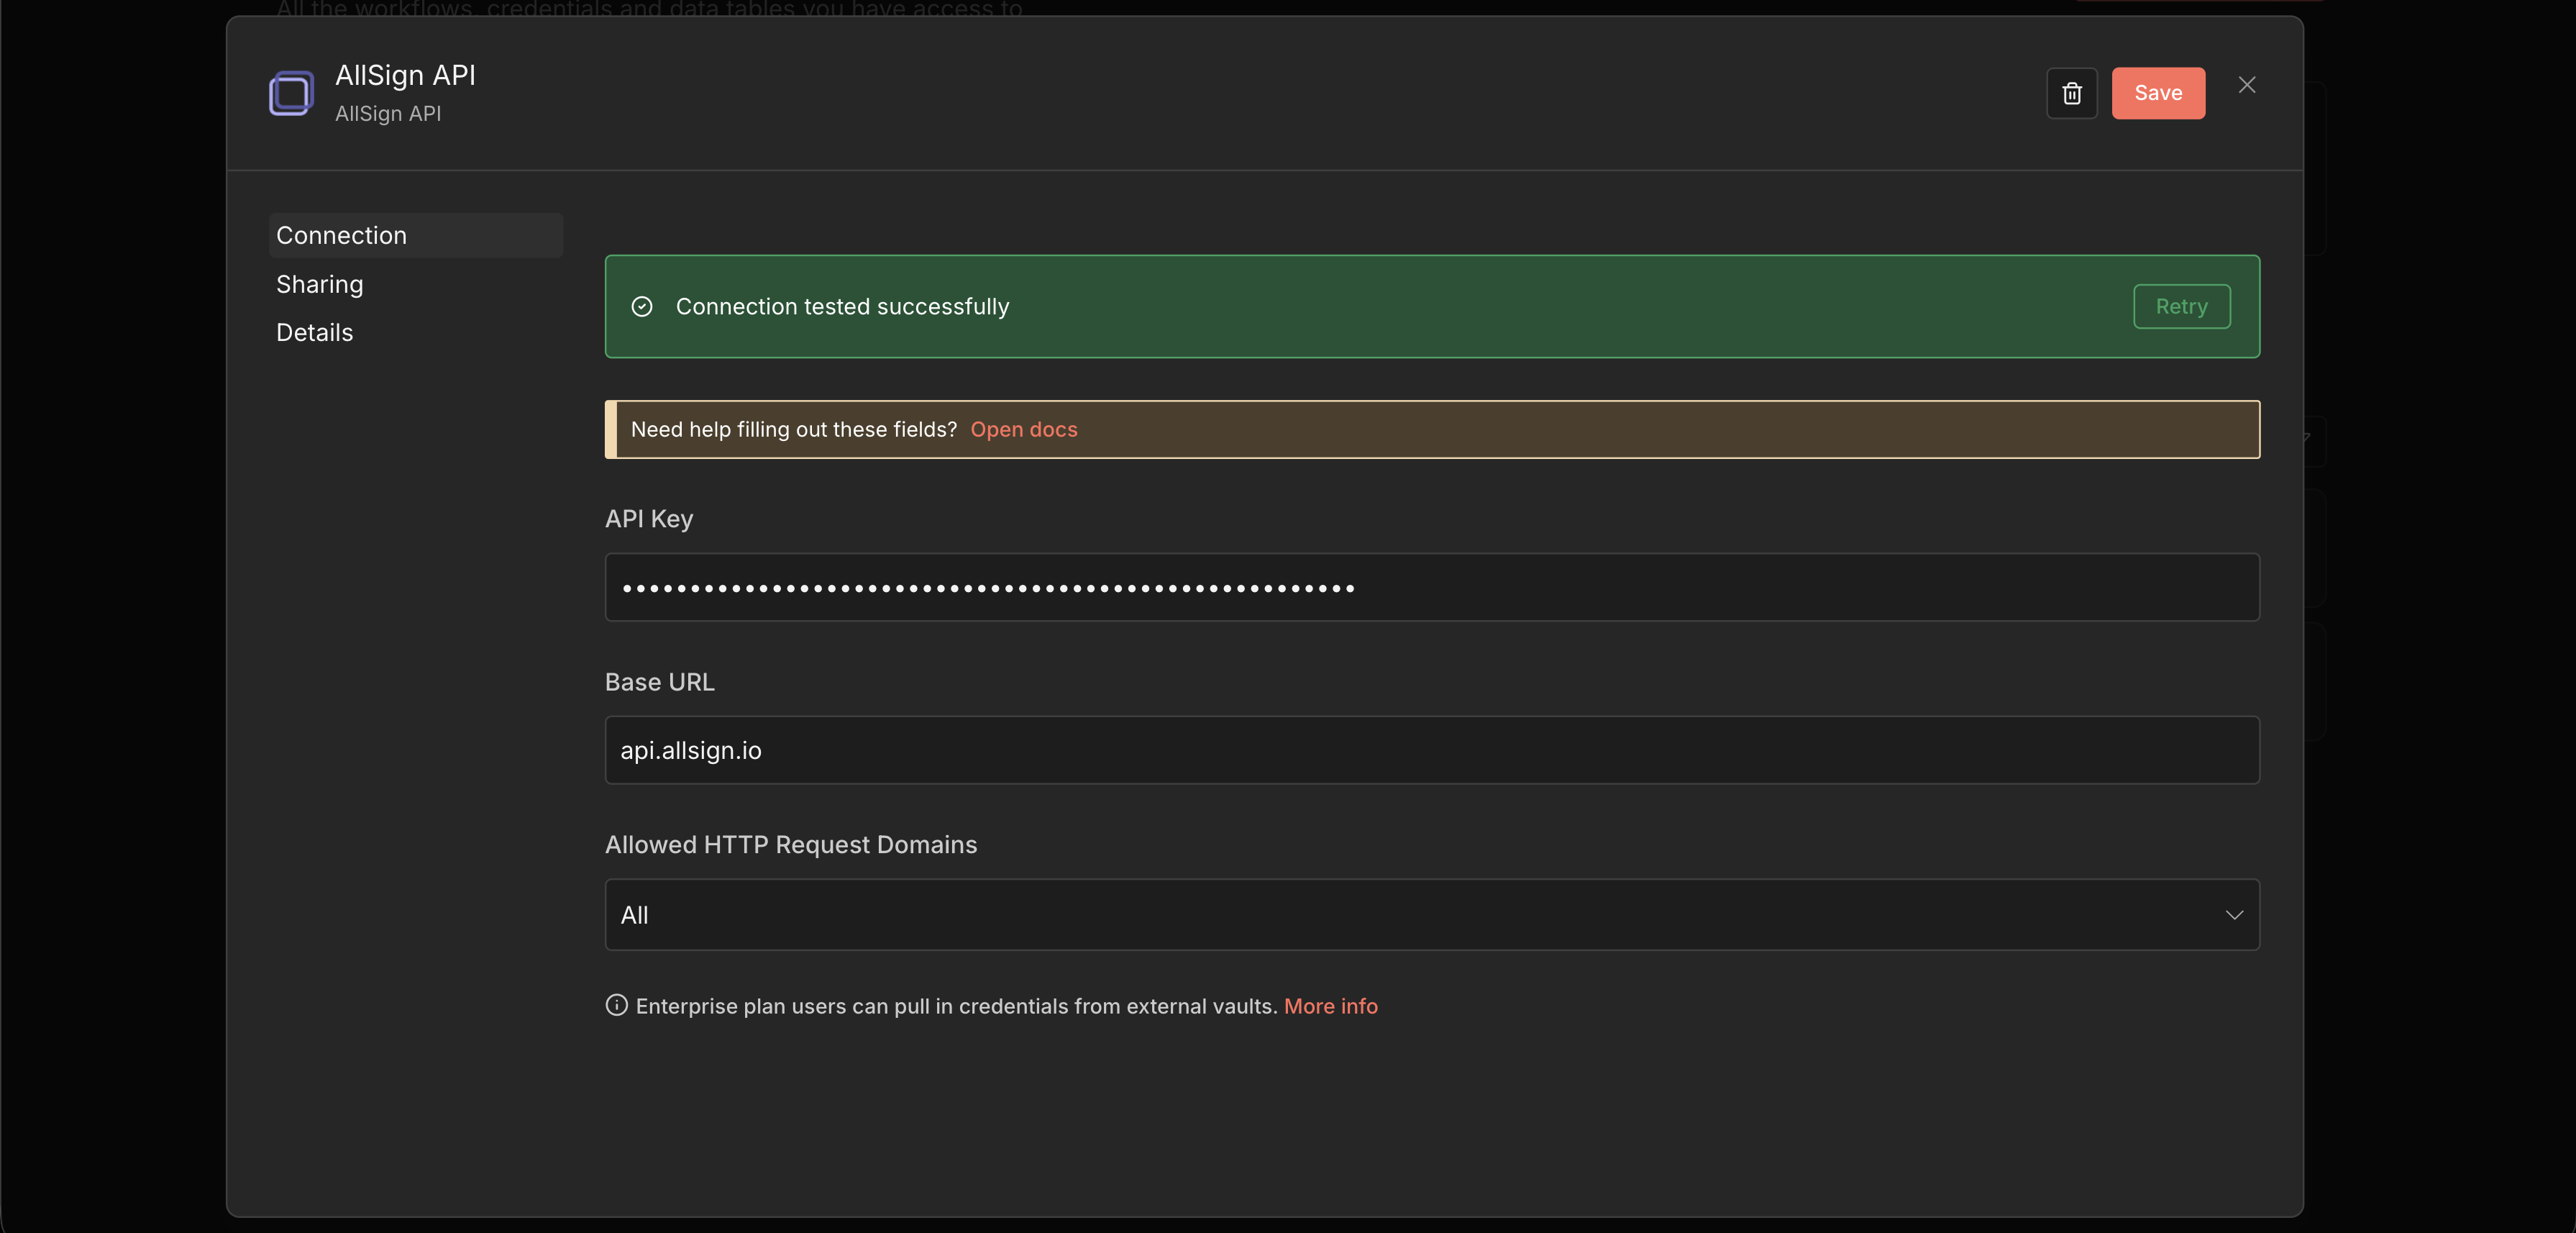The image size is (2576, 1233).
Task: Go to the Details tab
Action: tap(314, 332)
